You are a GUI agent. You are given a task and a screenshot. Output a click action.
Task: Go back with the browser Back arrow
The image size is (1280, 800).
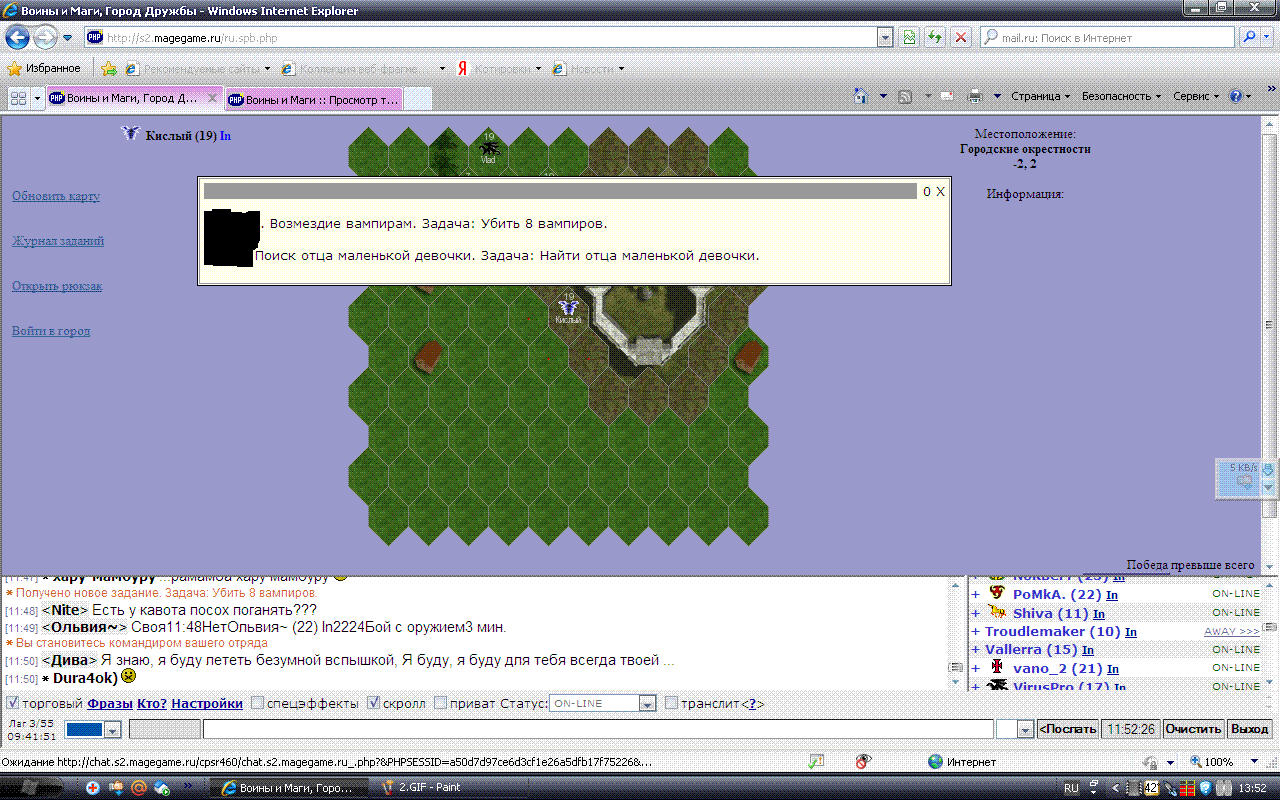pyautogui.click(x=17, y=38)
